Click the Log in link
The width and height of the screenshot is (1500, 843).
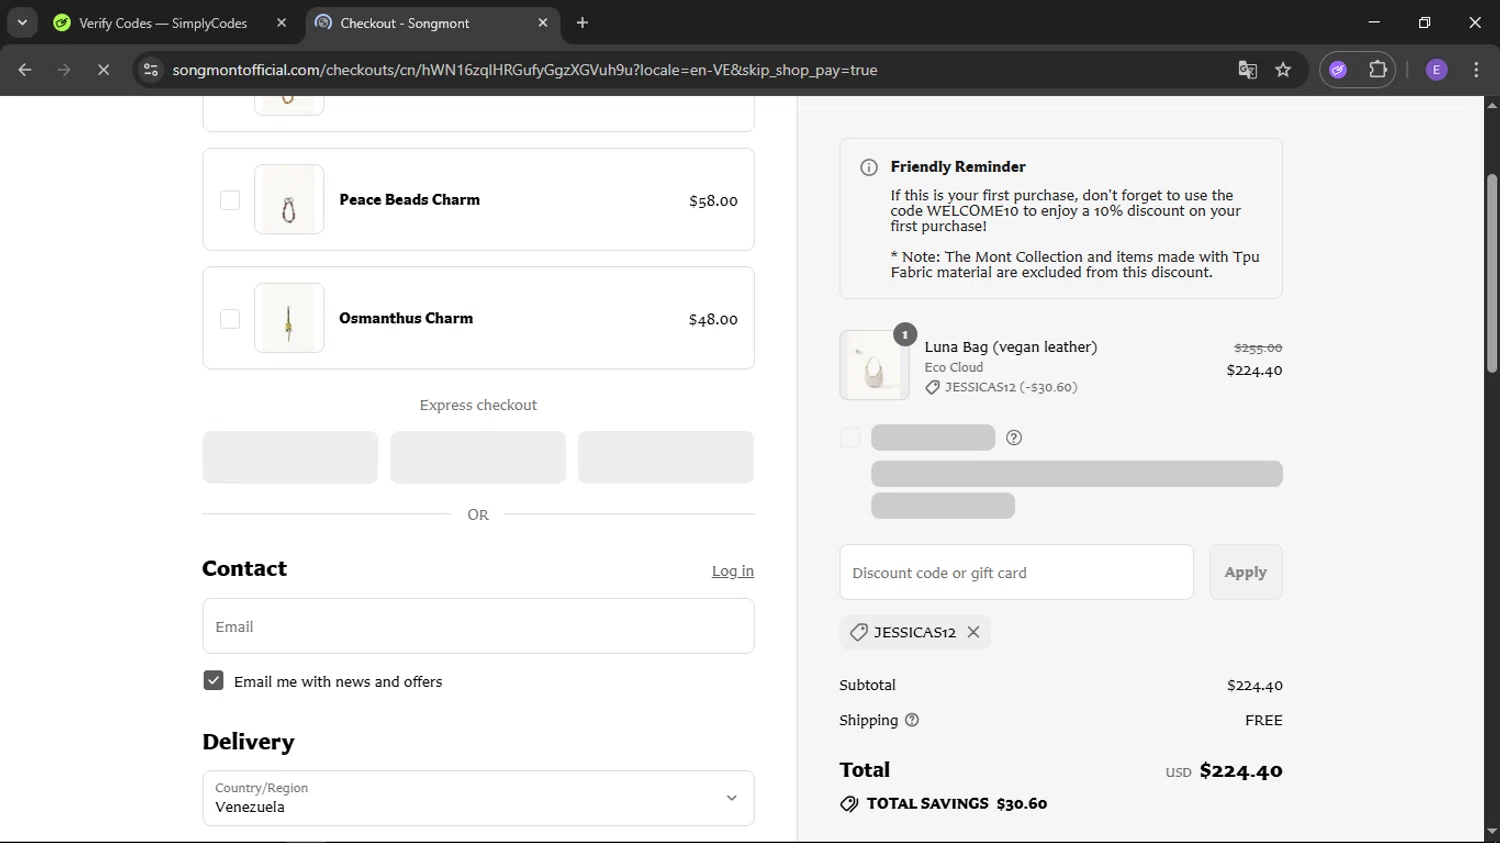733,571
